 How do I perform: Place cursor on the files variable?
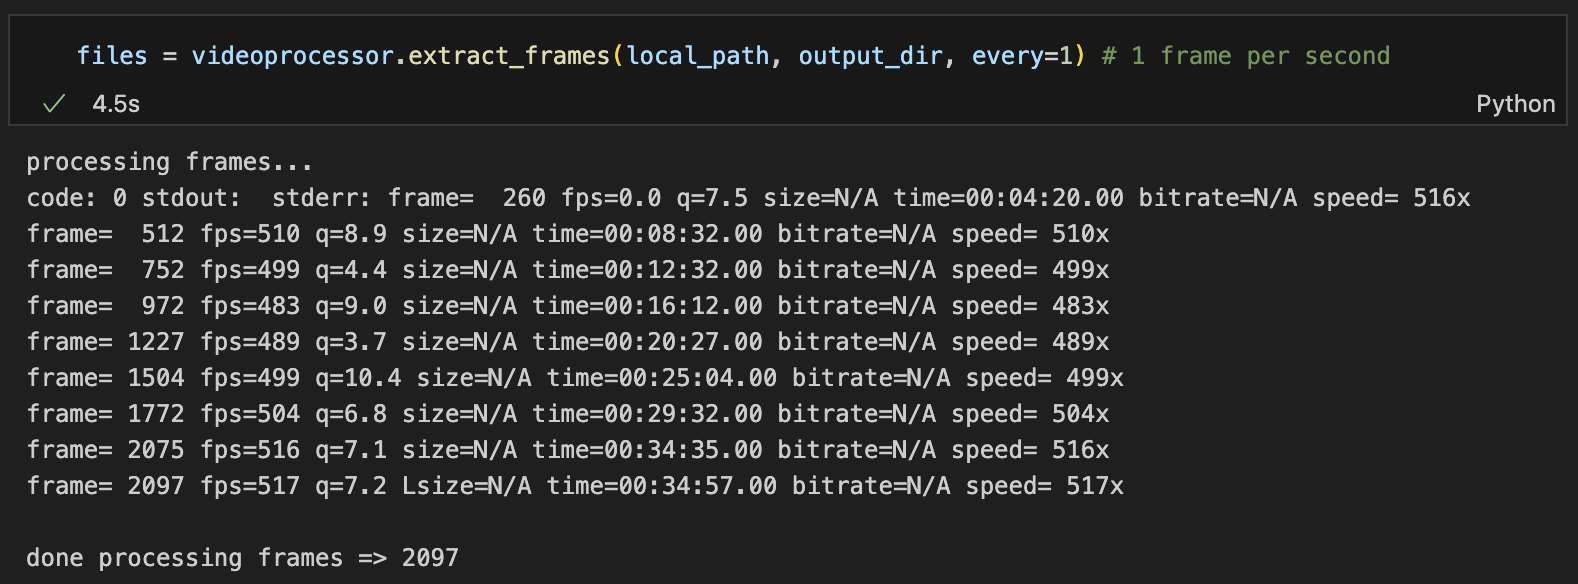111,56
